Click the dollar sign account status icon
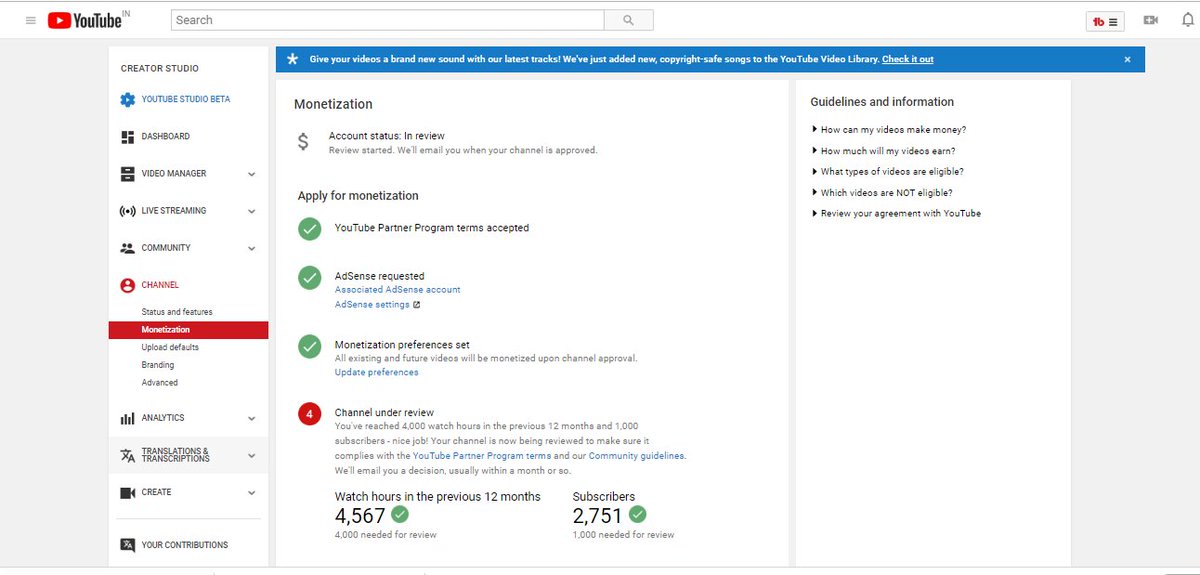This screenshot has width=1200, height=575. point(304,142)
